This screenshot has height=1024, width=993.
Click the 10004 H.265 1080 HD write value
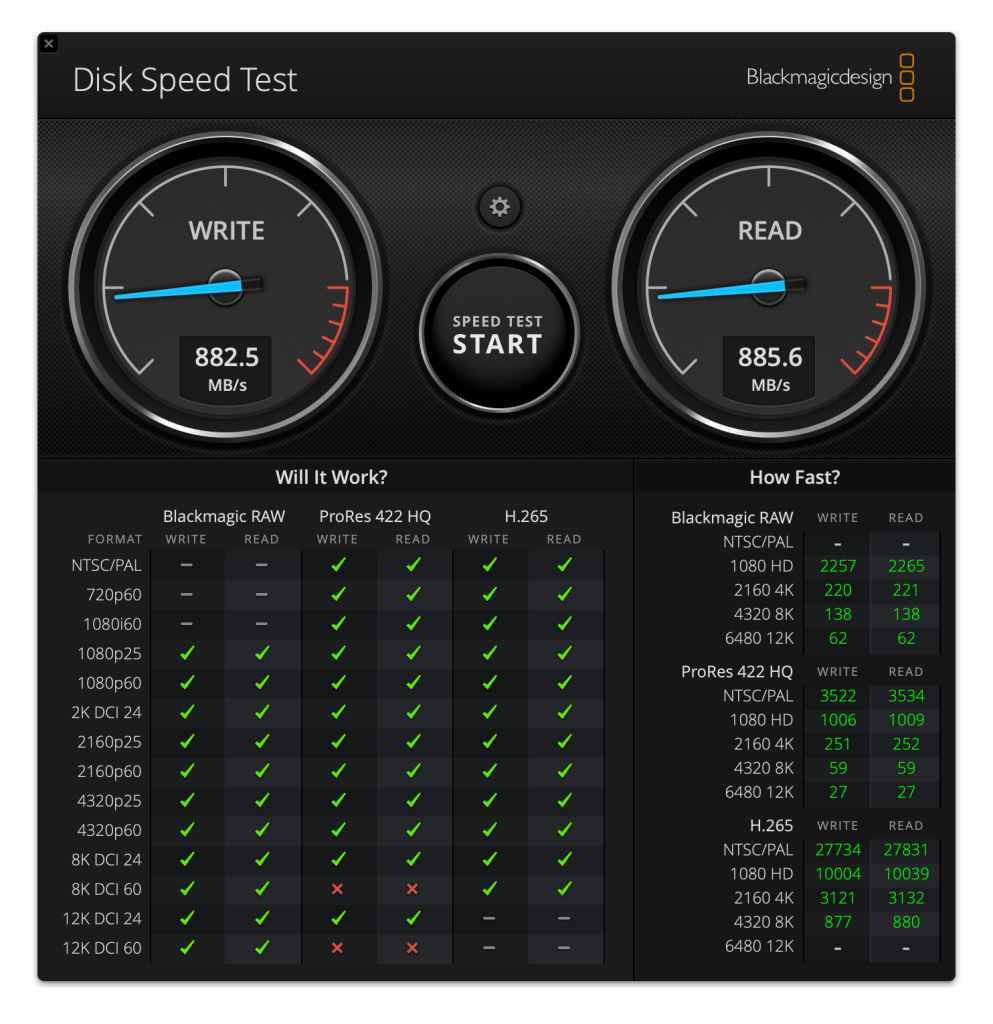pos(838,874)
